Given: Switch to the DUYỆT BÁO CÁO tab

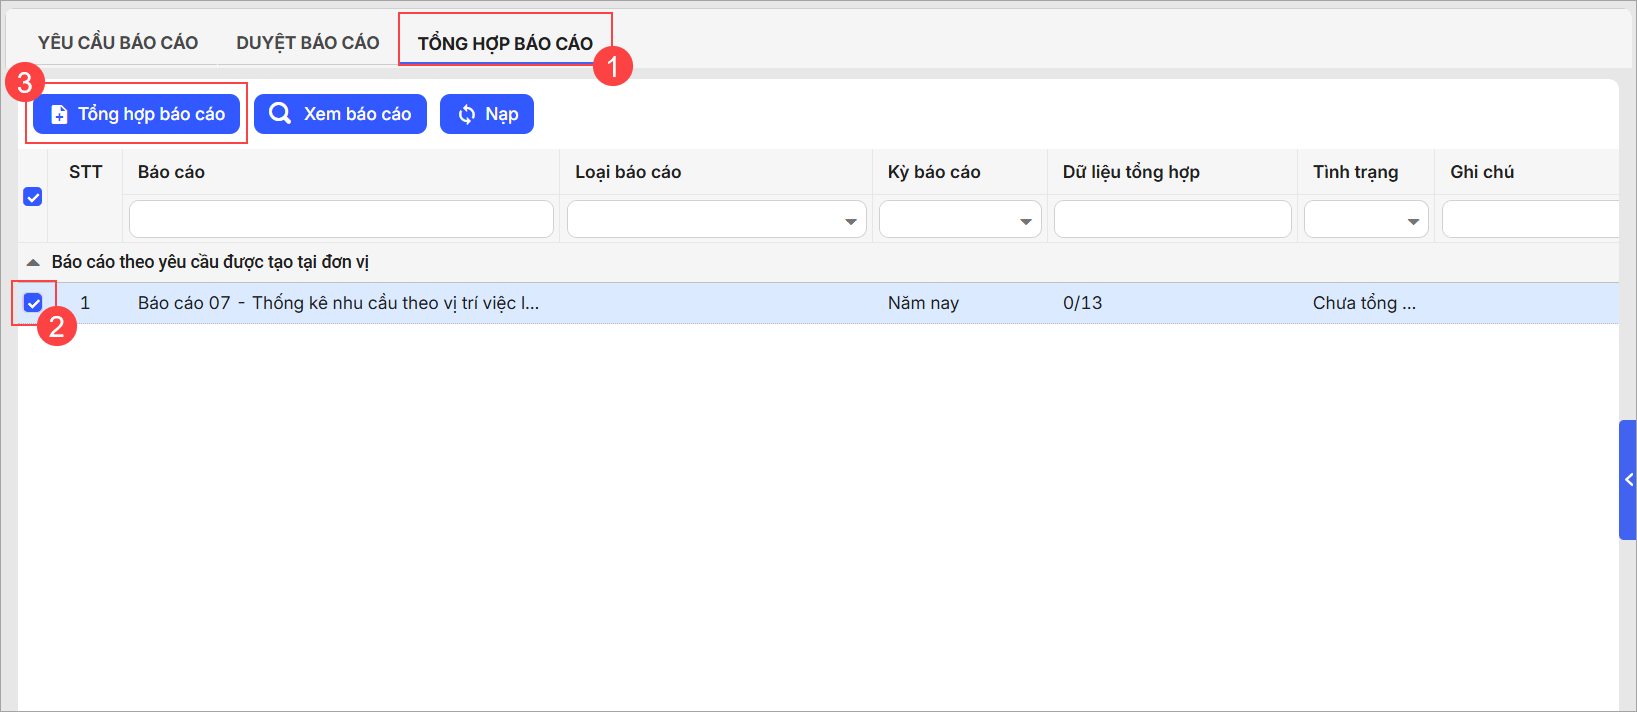Looking at the screenshot, I should [308, 43].
